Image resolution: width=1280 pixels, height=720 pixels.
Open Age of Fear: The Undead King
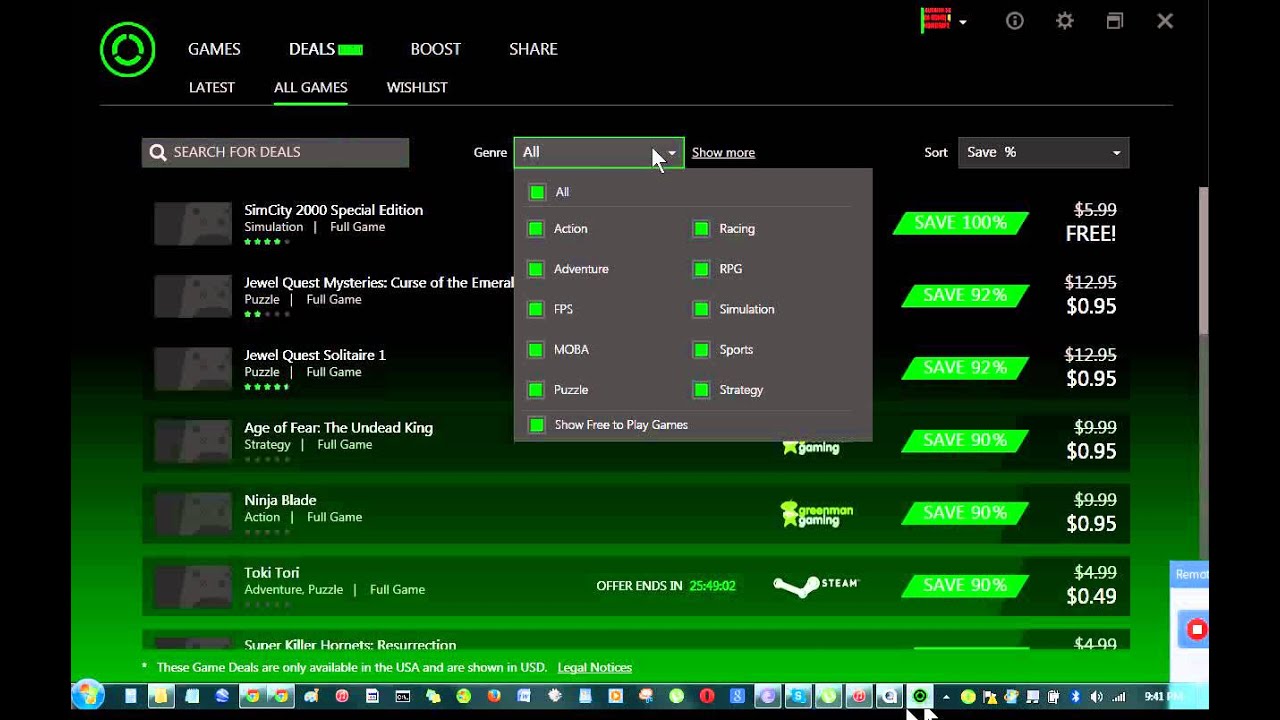pos(338,428)
